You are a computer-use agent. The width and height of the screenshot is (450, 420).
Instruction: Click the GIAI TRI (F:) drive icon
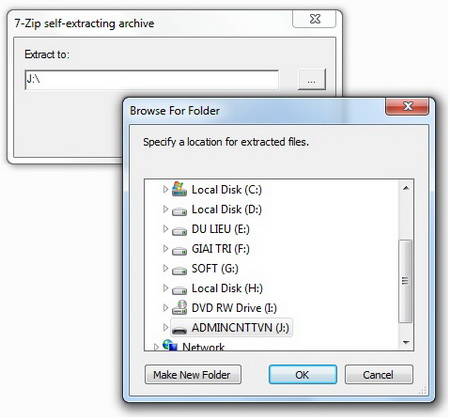coord(179,250)
